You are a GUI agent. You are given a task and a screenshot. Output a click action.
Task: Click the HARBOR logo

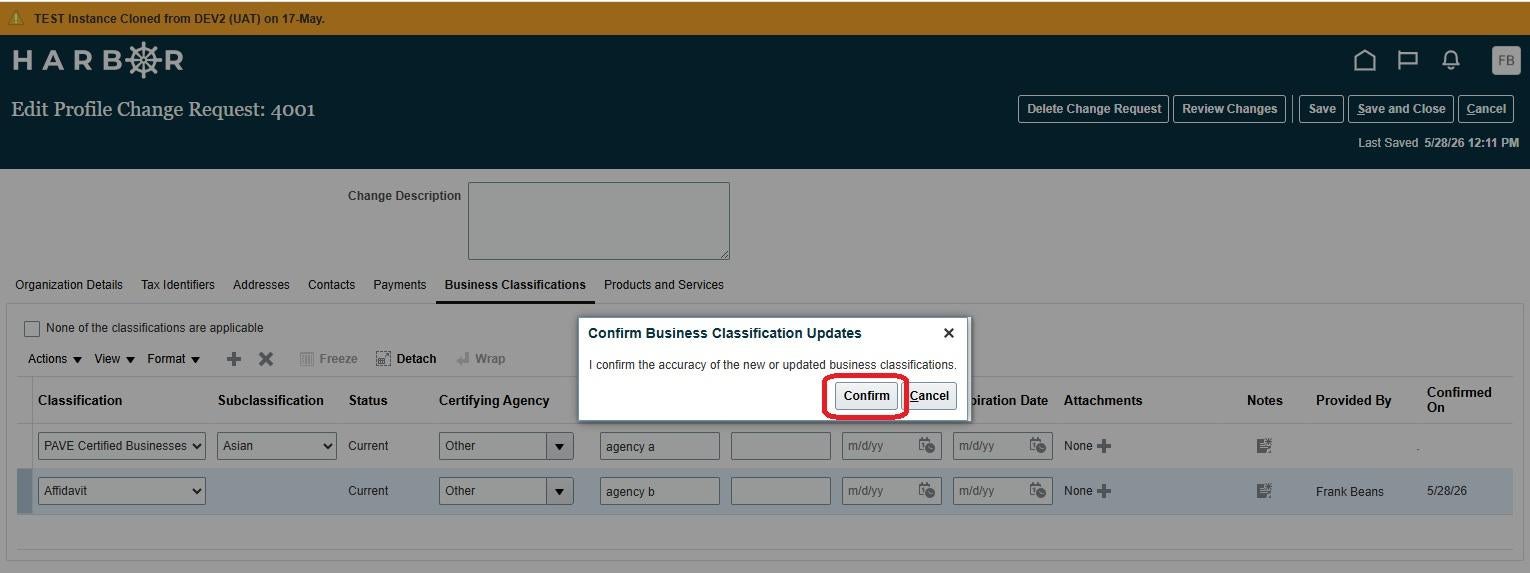98,61
